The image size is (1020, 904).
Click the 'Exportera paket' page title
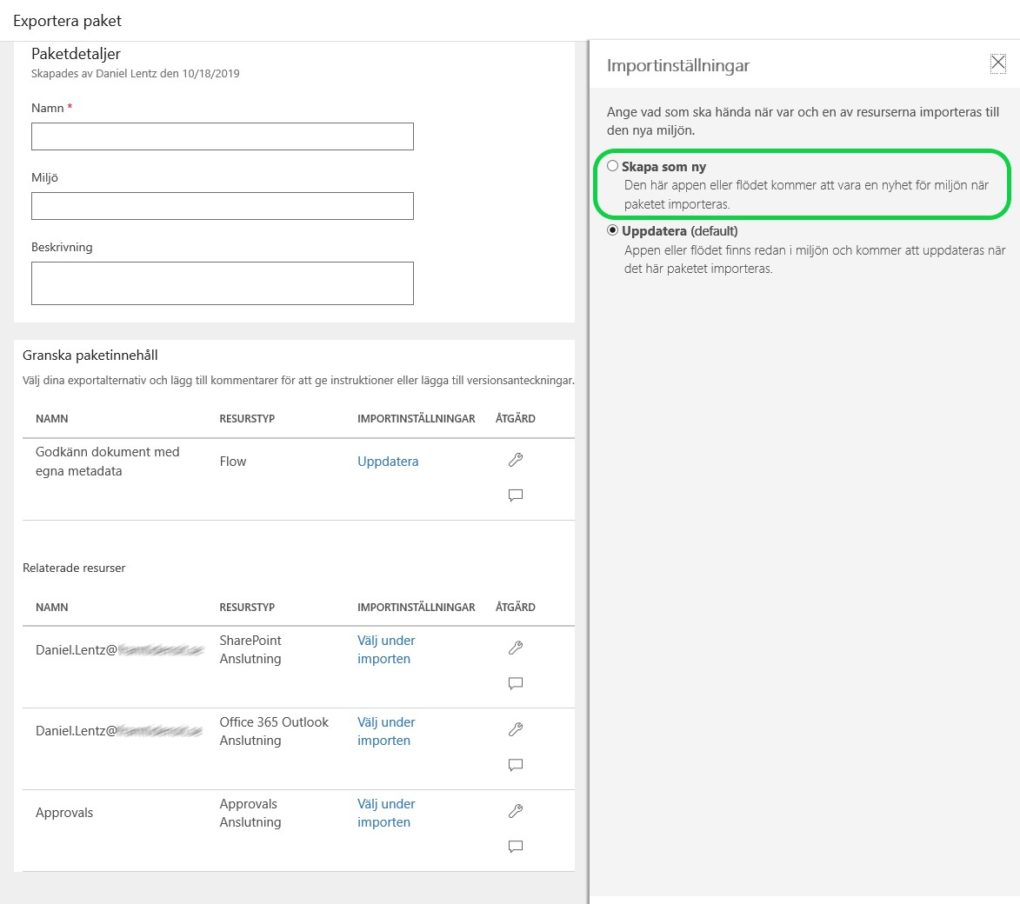tap(68, 21)
